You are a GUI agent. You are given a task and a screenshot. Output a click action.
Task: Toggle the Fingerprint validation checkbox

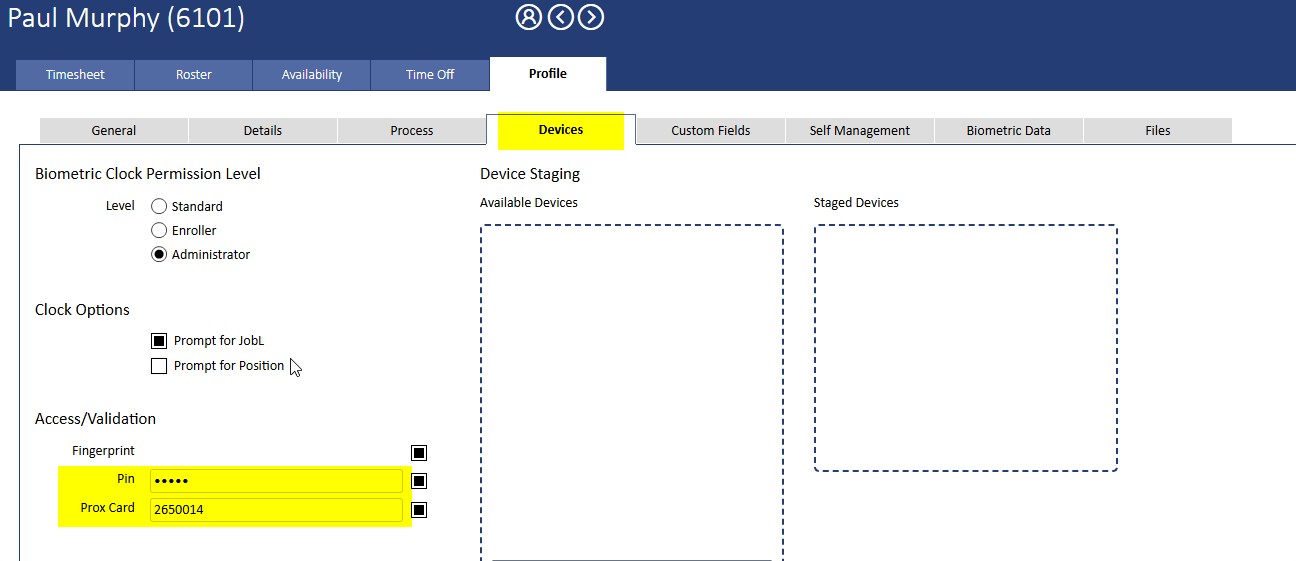(419, 453)
